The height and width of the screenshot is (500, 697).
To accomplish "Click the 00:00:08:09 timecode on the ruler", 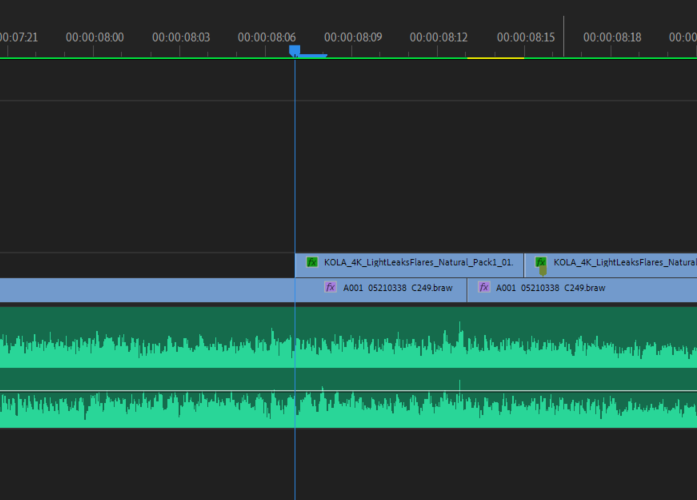I will [353, 37].
